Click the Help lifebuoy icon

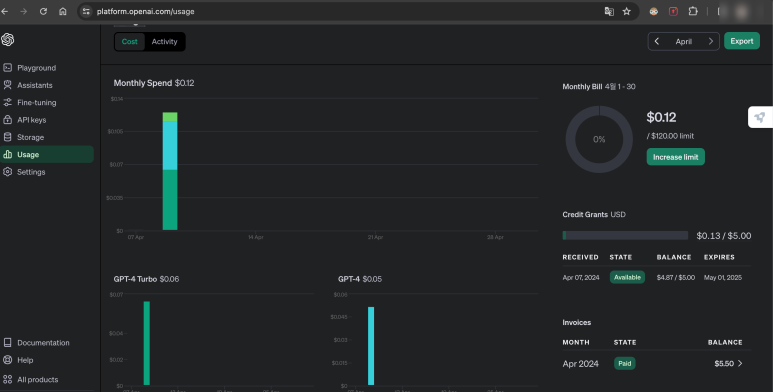tap(7, 360)
